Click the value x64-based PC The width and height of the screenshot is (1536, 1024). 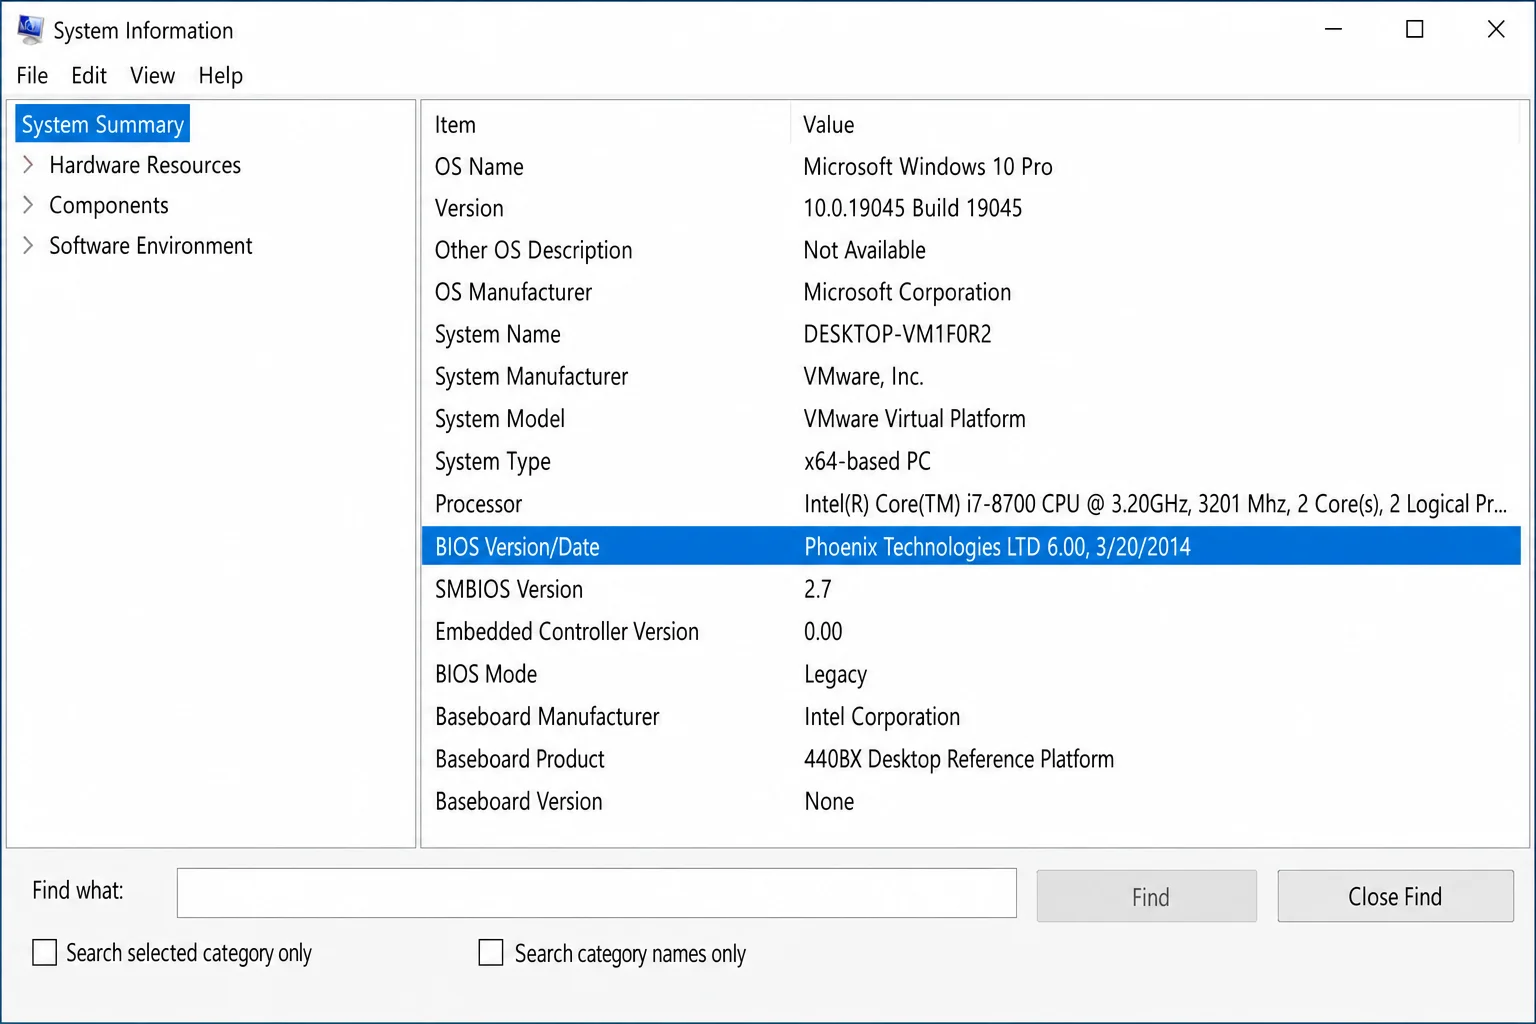pyautogui.click(x=867, y=461)
